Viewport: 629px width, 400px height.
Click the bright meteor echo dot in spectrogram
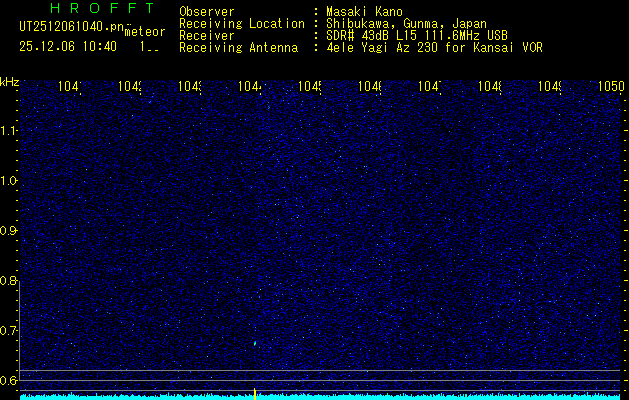[255, 343]
